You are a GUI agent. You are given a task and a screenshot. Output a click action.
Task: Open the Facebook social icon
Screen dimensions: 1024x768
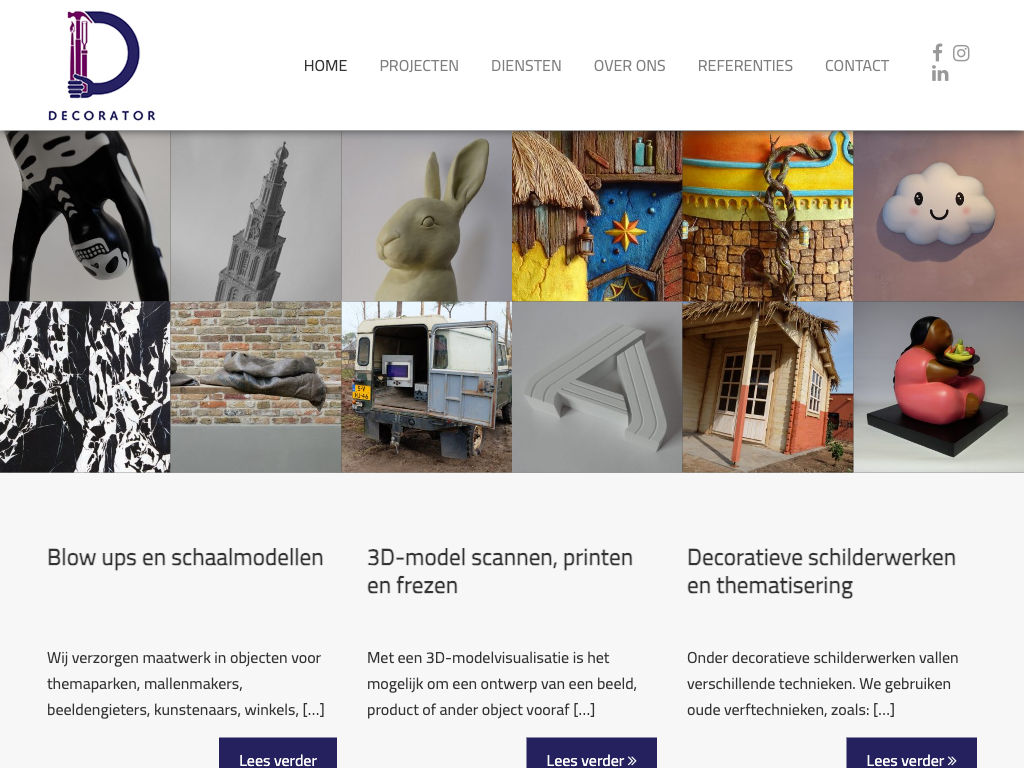click(937, 53)
